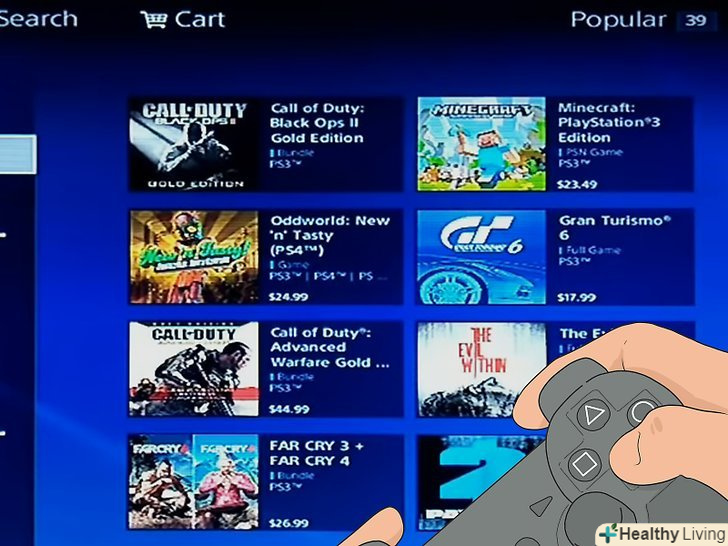Image resolution: width=728 pixels, height=546 pixels.
Task: Open Oddworld: New 'n' Tasty (PS4) title
Action: (330, 235)
